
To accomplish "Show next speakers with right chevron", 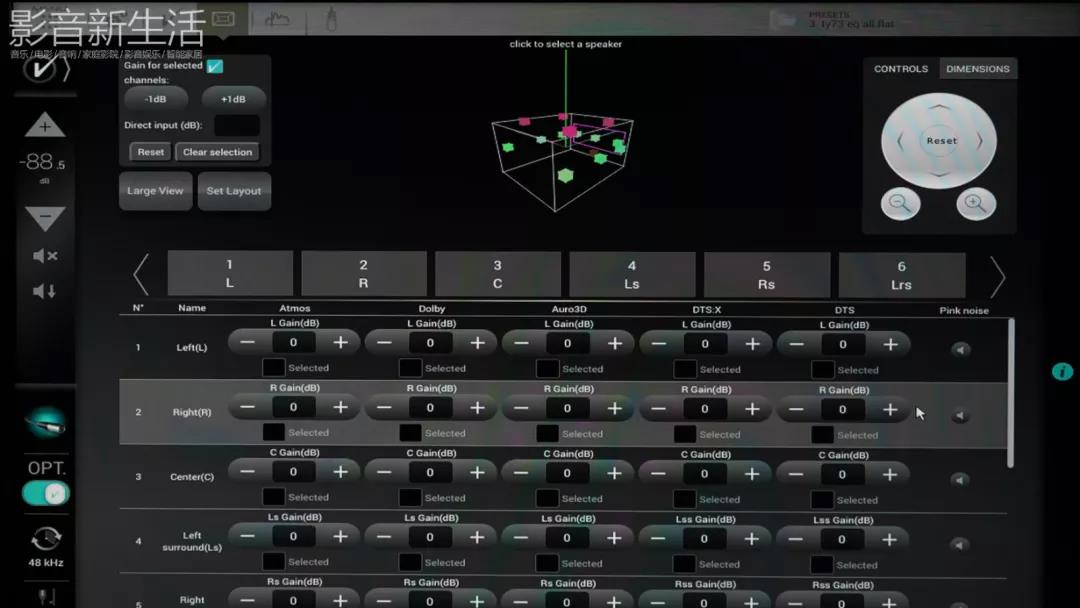I will tap(997, 277).
